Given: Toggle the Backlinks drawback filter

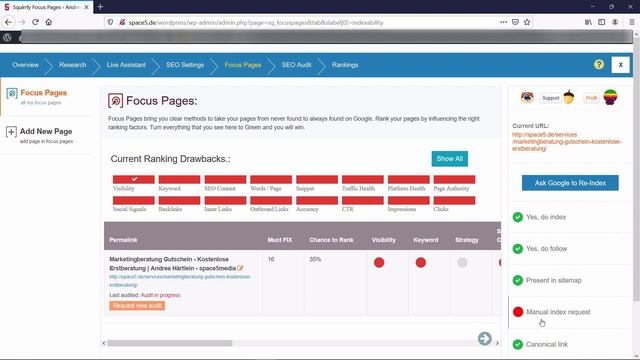Looking at the screenshot, I should [x=180, y=200].
